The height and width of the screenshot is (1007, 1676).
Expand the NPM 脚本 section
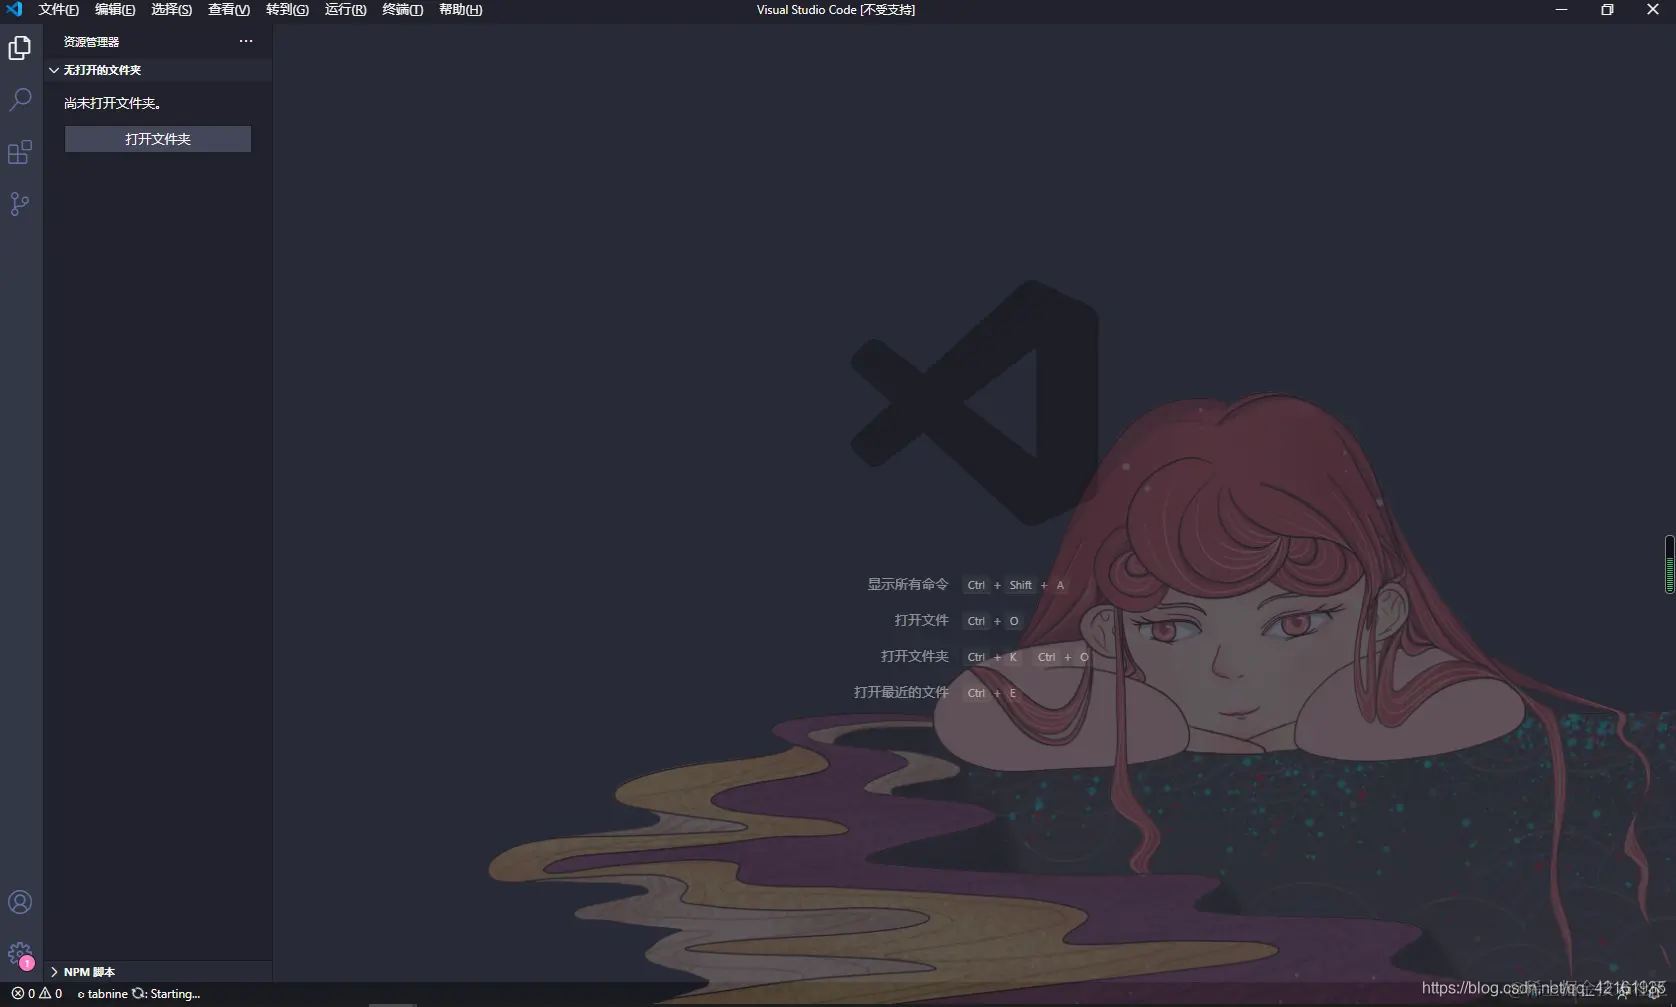[90, 971]
